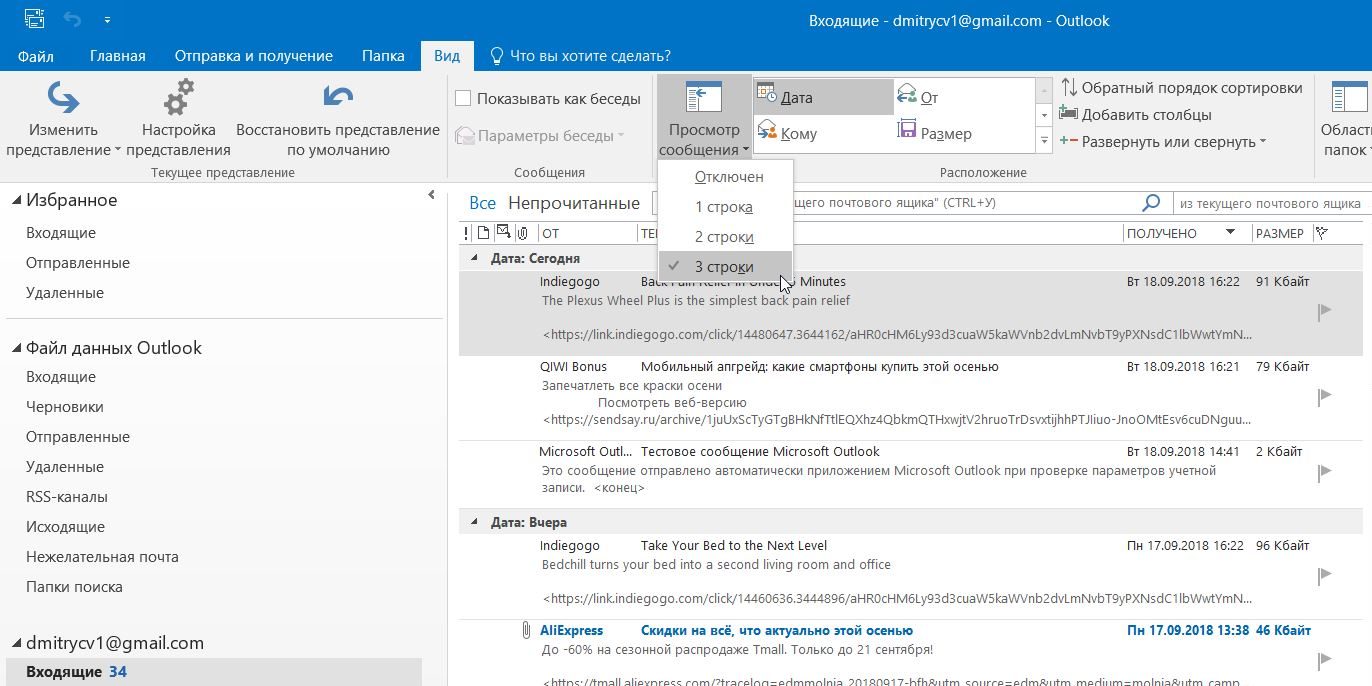Image resolution: width=1372 pixels, height=686 pixels.
Task: Sort by Размер column header
Action: pos(1280,233)
